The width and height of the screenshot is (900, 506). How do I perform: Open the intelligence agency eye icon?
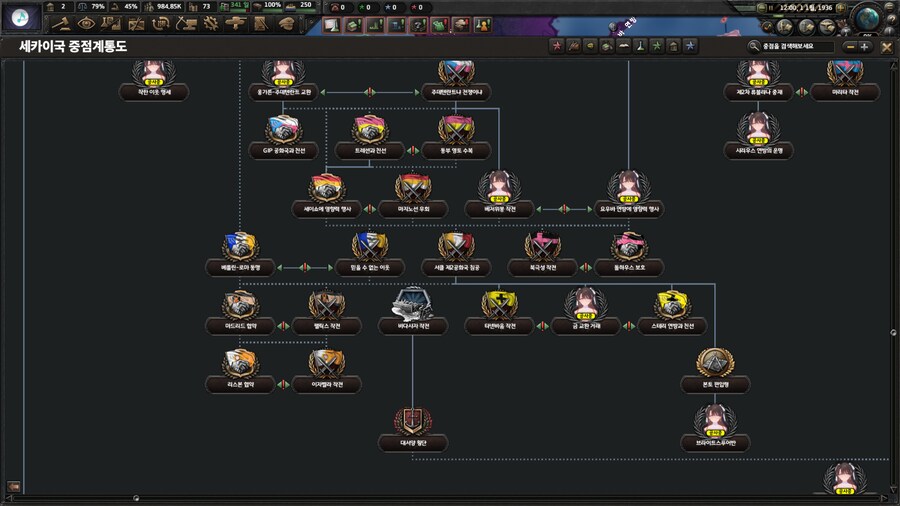pyautogui.click(x=85, y=23)
